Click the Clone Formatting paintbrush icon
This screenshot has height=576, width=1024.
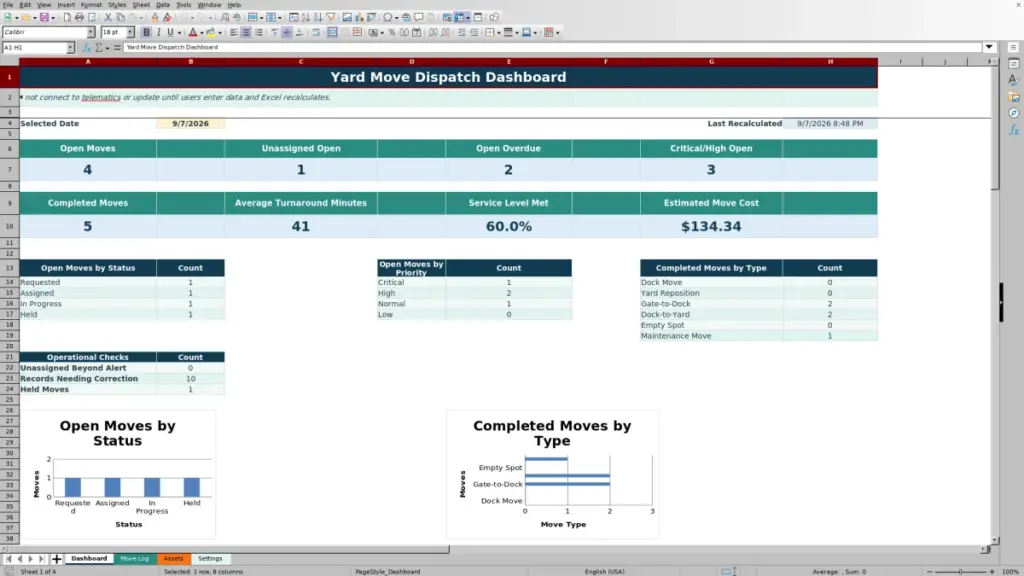click(155, 17)
